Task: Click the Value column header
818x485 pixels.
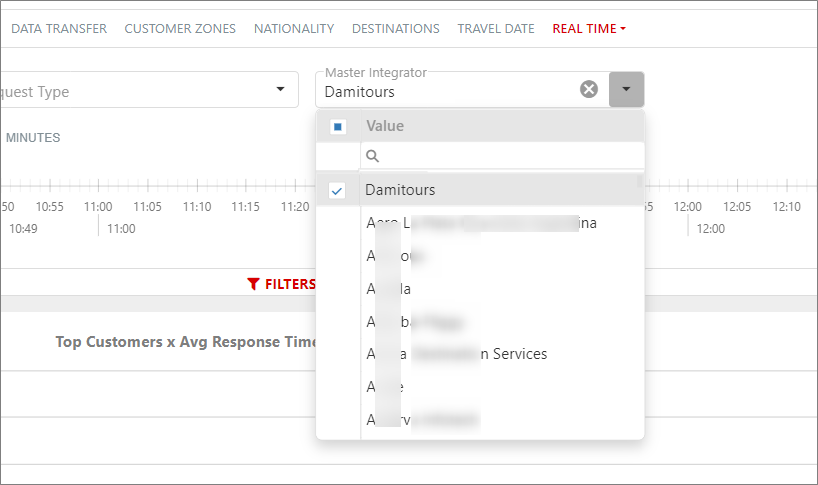Action: (385, 127)
